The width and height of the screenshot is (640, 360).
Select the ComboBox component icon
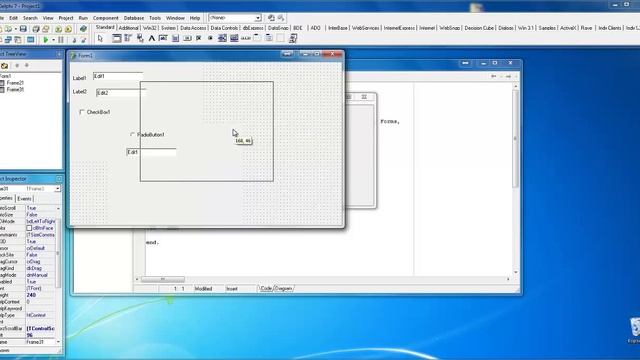(x=234, y=38)
